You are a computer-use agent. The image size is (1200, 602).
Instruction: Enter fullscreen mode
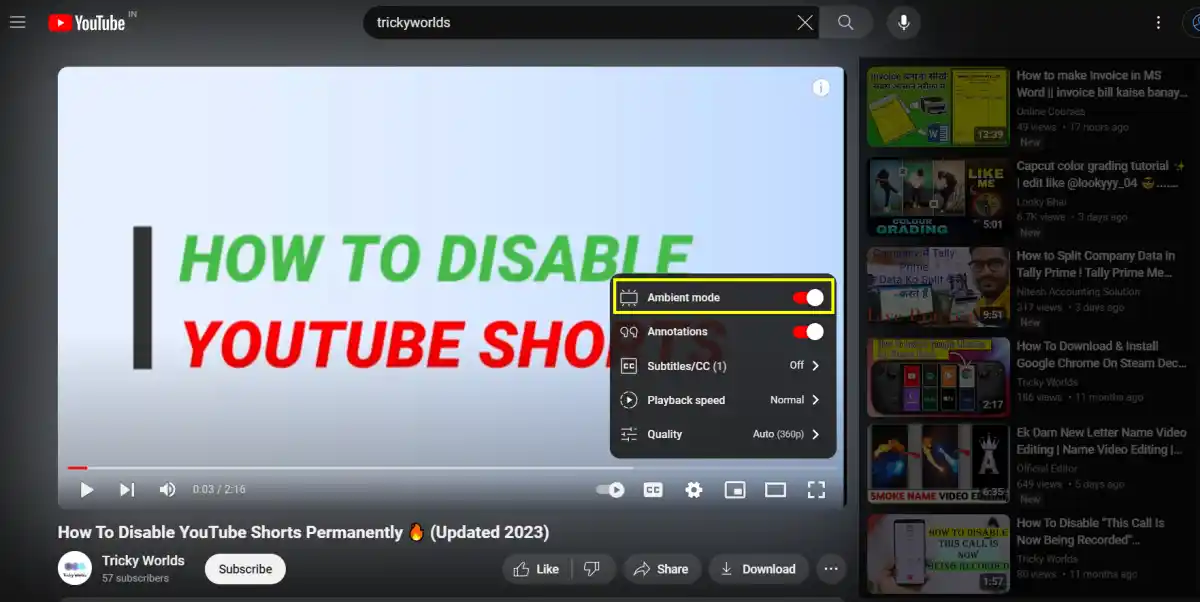816,489
